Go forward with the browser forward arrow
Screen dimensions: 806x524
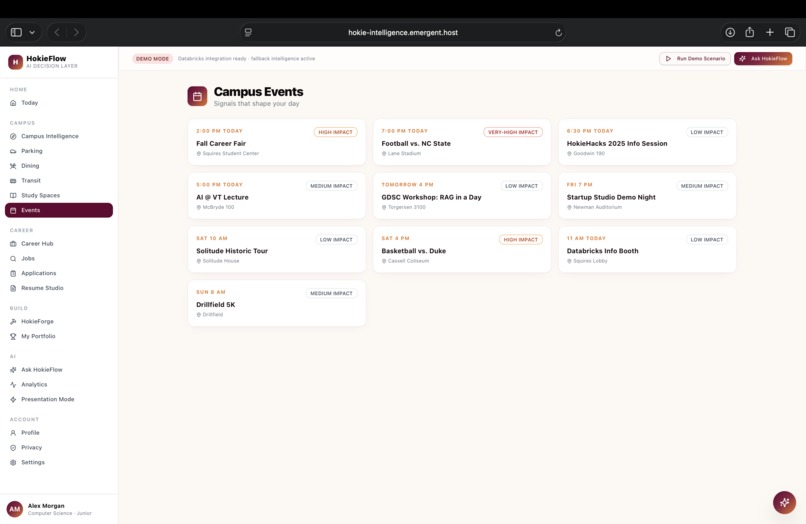pyautogui.click(x=76, y=32)
